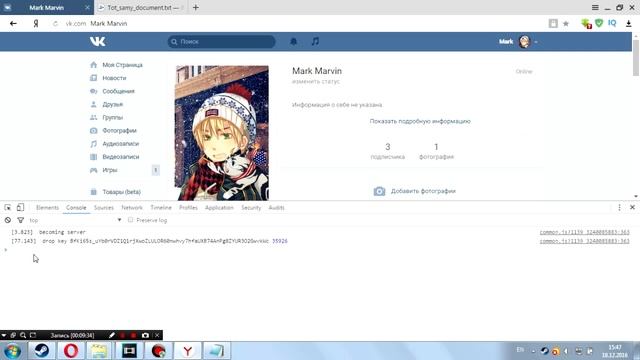Click the camera icon beside Добавить фотографии

pyautogui.click(x=379, y=191)
